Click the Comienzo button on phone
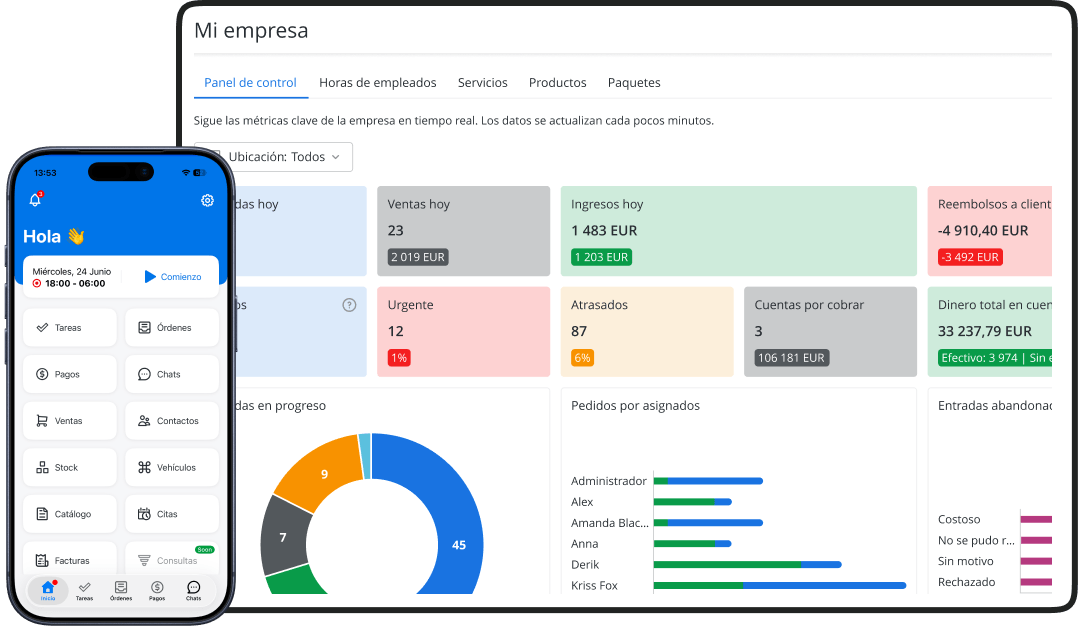Viewport: 1078px width, 630px height. pos(173,276)
